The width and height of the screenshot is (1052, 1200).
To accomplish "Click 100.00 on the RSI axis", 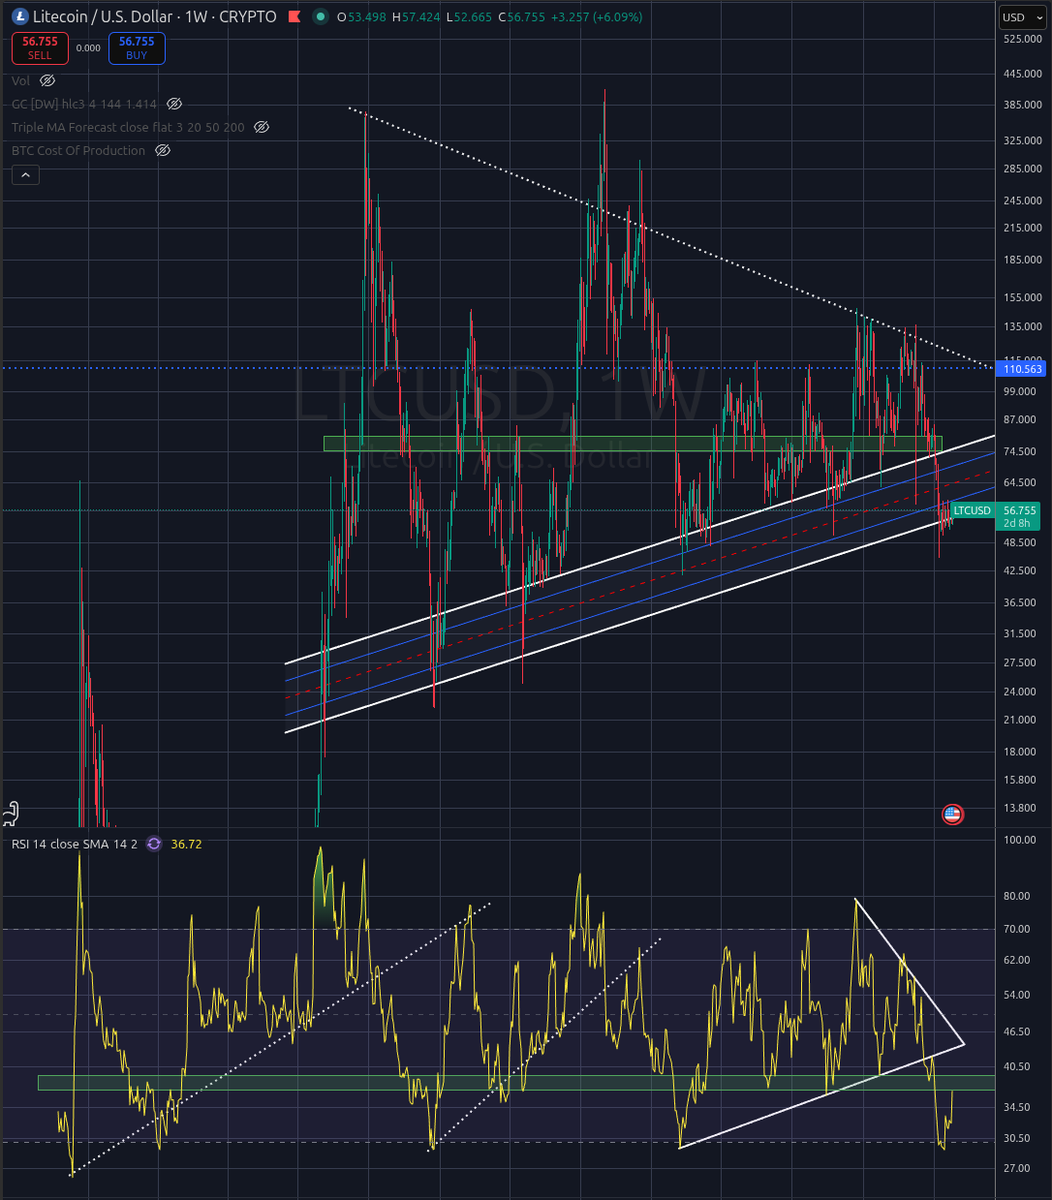I will tap(1019, 840).
